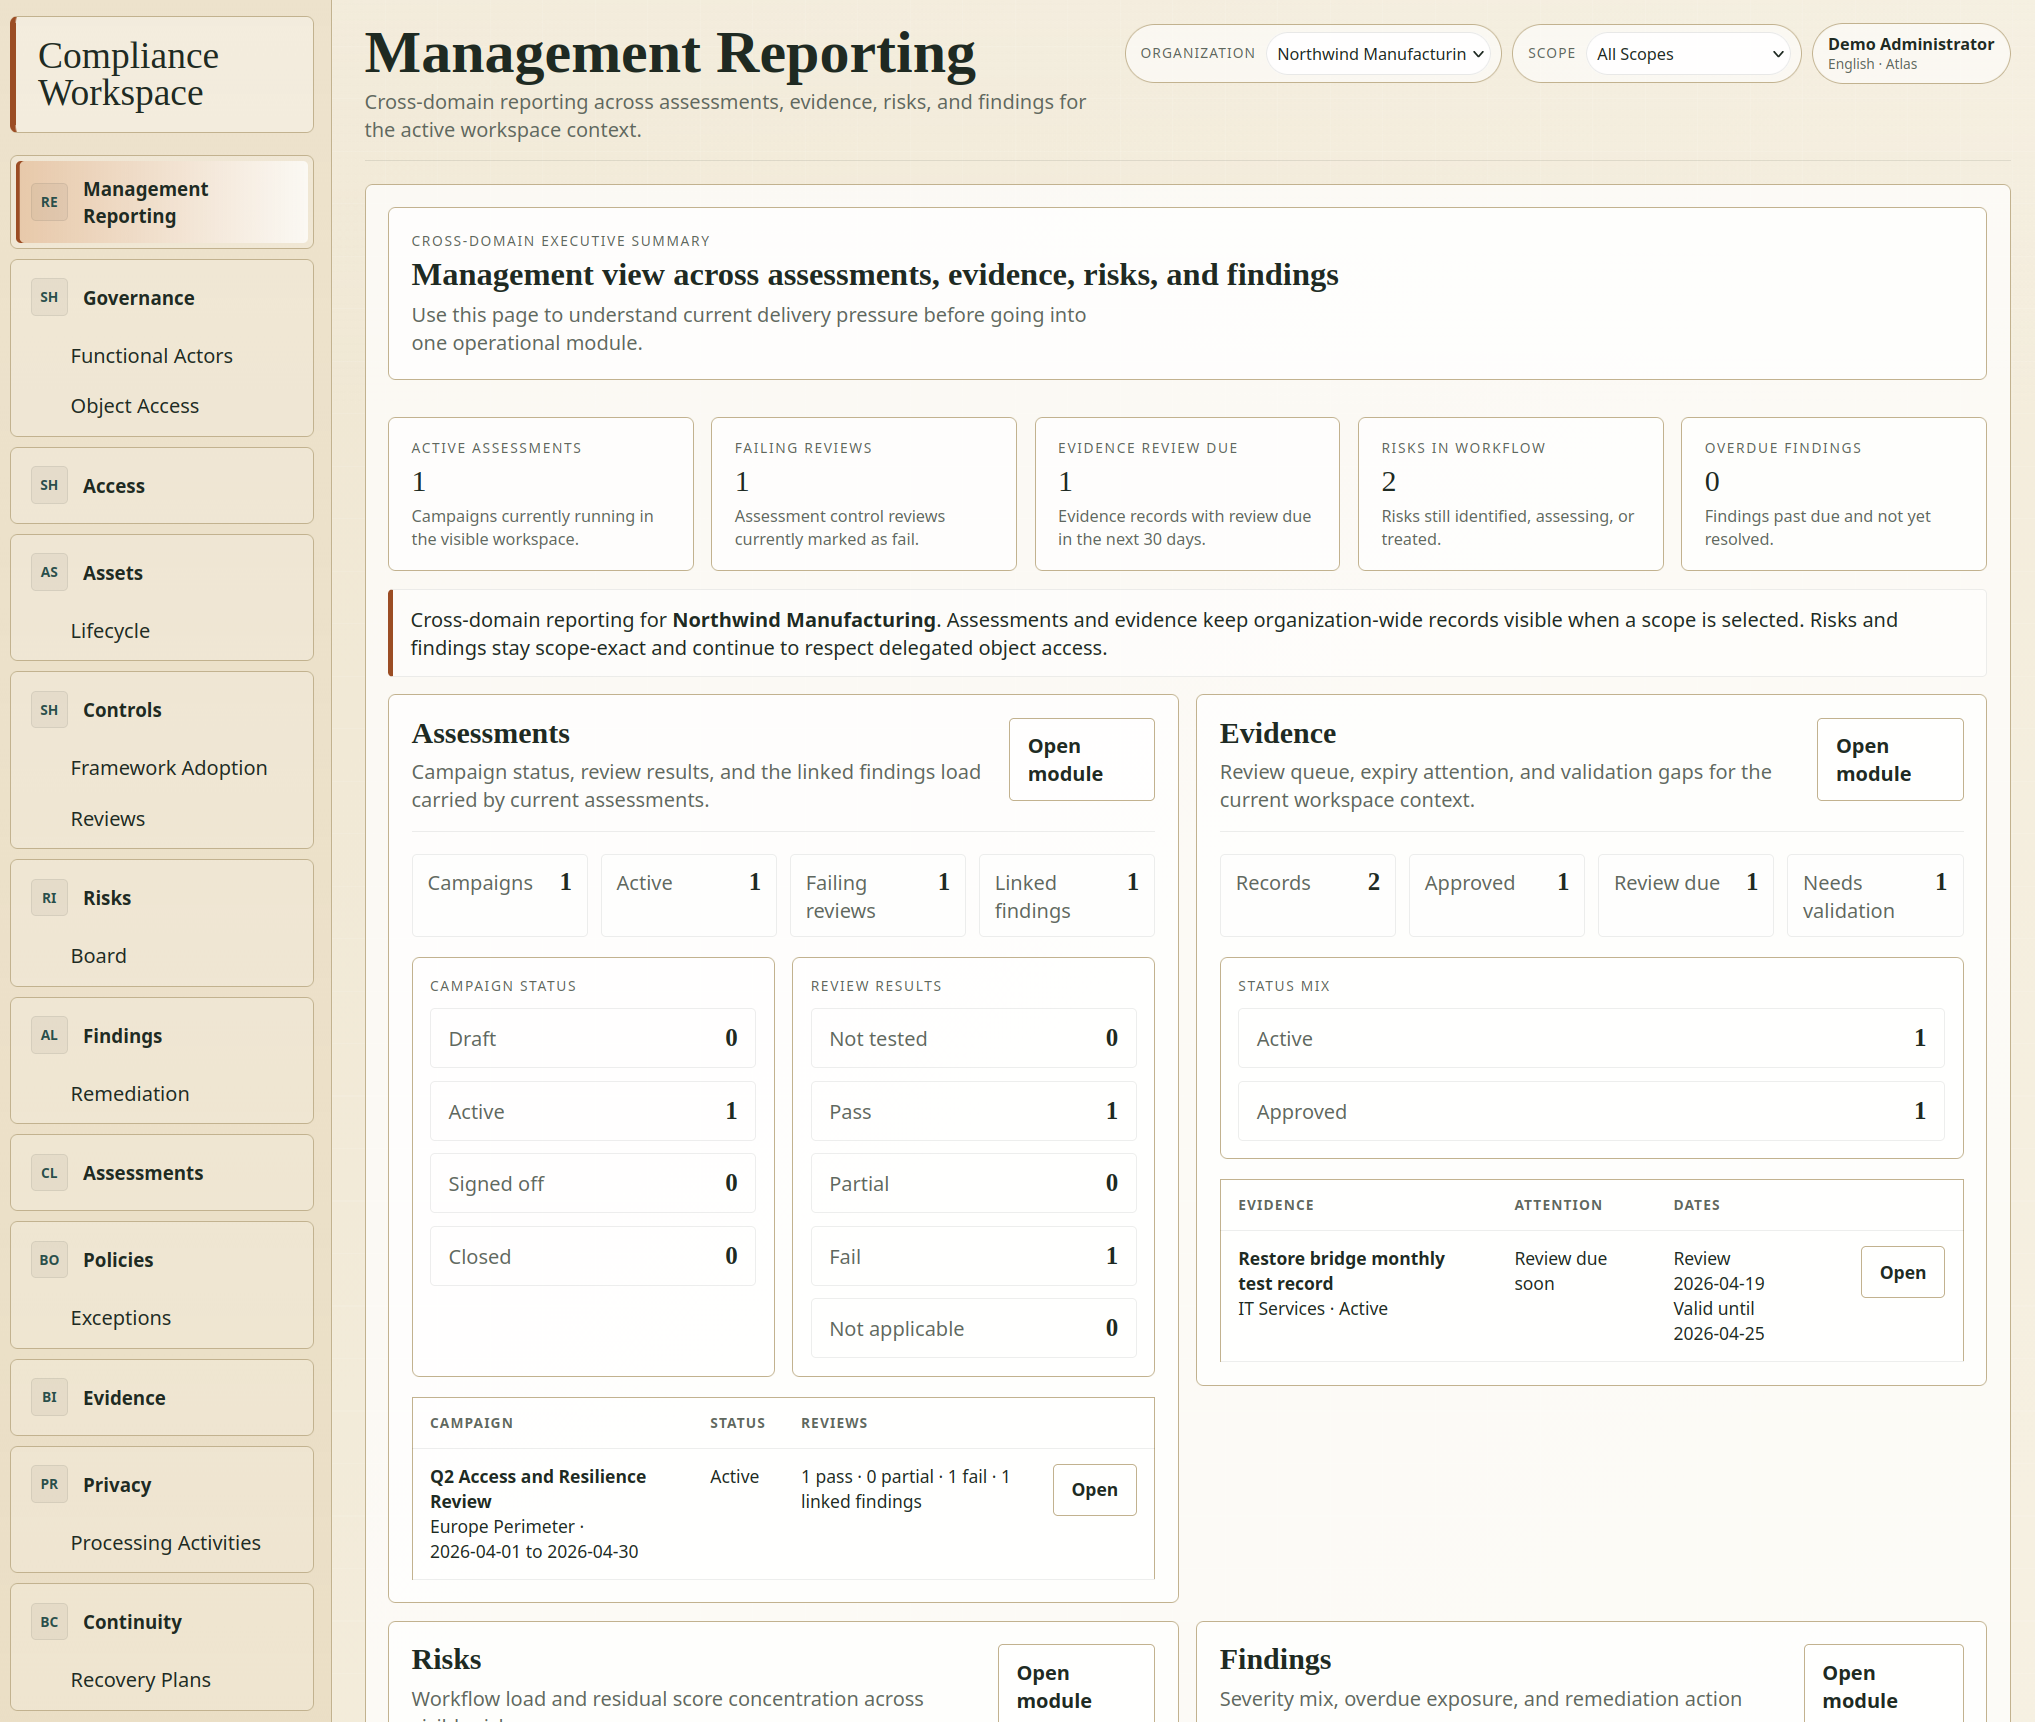The width and height of the screenshot is (2035, 1722).
Task: Click the Needs validation evidence stat
Action: click(x=1875, y=895)
